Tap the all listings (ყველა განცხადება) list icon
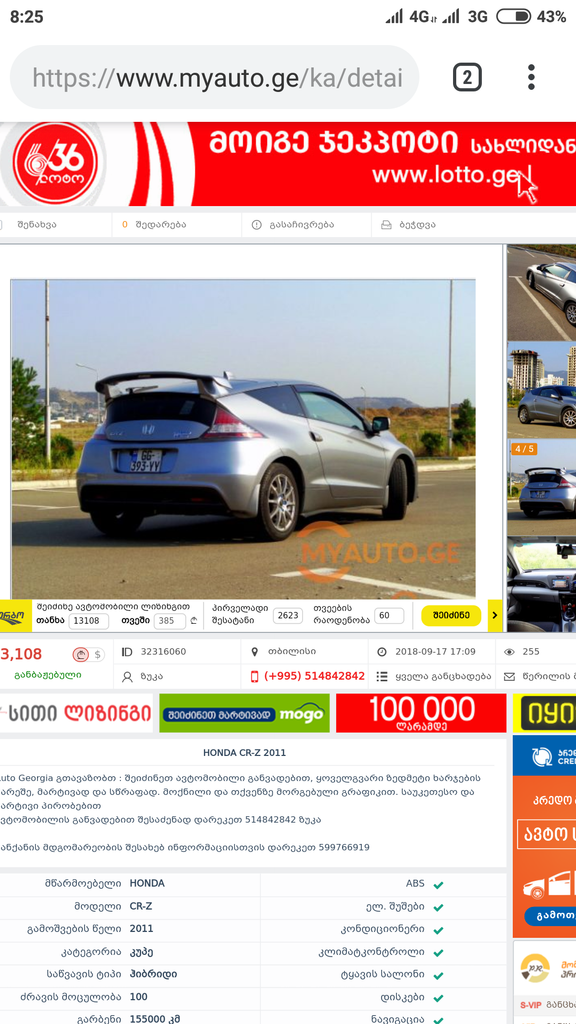The width and height of the screenshot is (576, 1024). (383, 676)
